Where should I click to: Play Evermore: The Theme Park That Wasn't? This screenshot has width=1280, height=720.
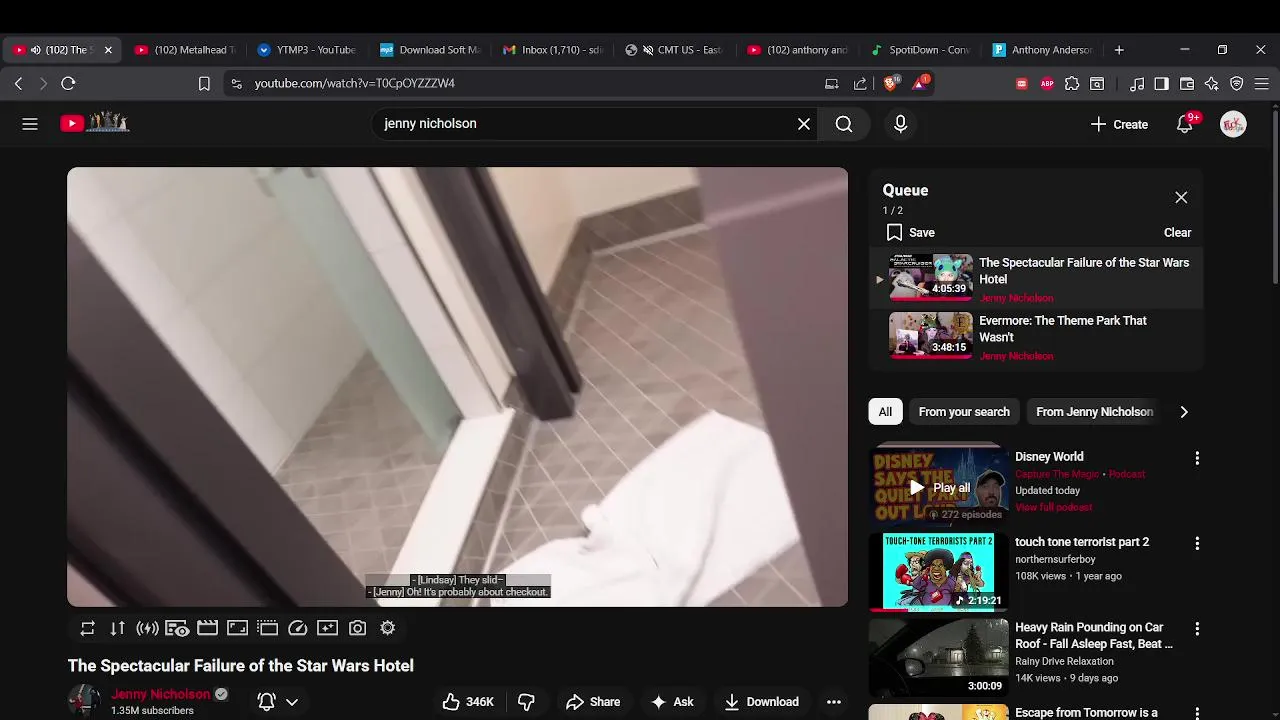click(x=1035, y=337)
